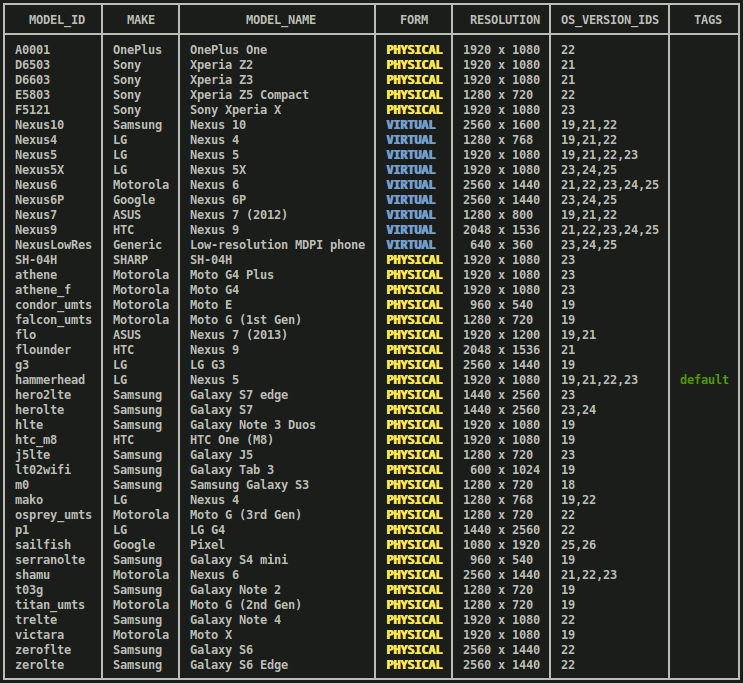Screen dimensions: 743x683
Task: Click the FORM column header
Action: coord(413,20)
